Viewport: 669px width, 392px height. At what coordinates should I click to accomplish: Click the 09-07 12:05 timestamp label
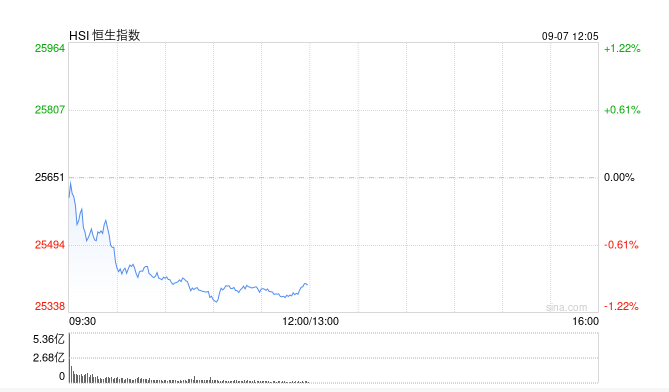click(x=570, y=36)
